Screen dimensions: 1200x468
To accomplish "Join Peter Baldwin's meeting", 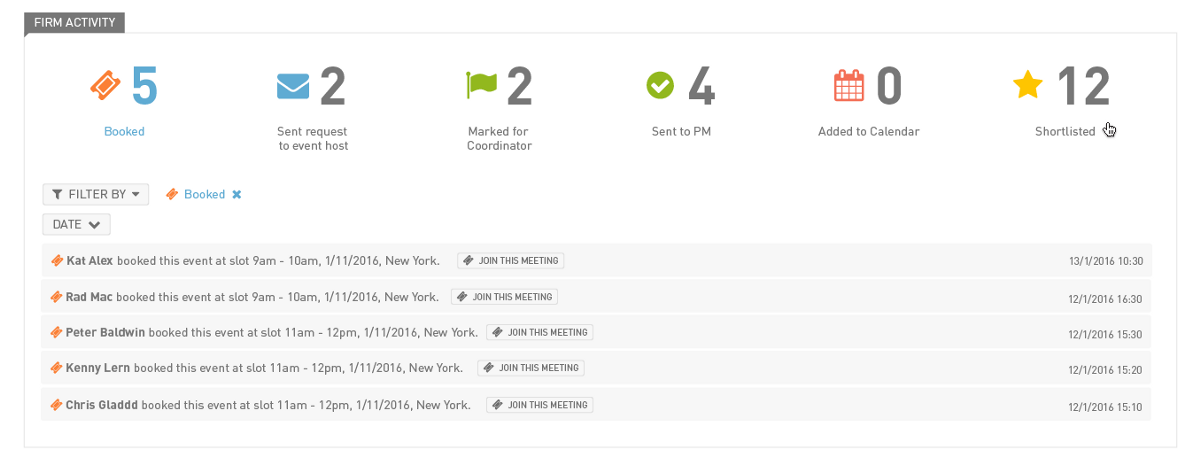I will 540,333.
